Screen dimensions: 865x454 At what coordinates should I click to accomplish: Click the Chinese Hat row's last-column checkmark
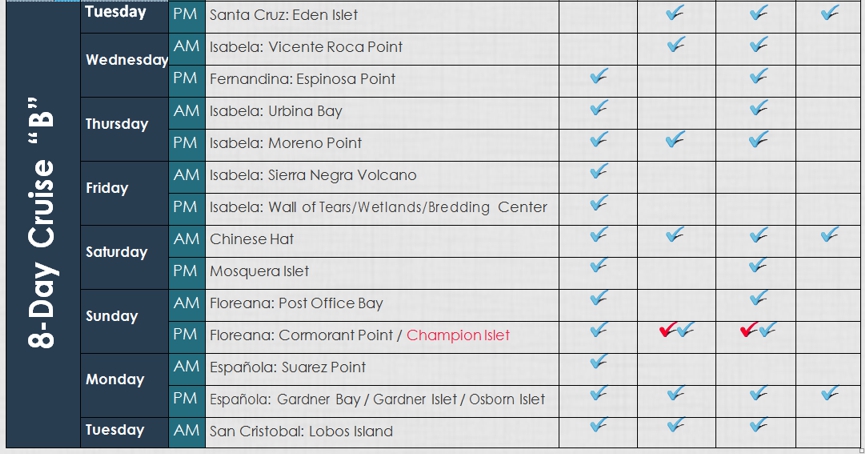click(830, 235)
